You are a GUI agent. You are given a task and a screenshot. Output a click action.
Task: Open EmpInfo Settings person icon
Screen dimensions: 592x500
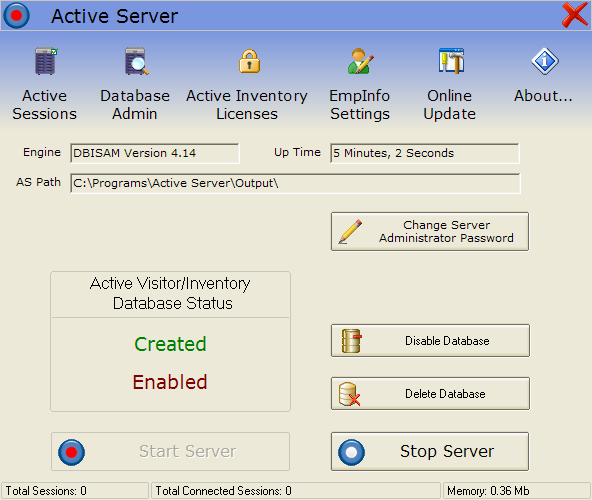361,61
